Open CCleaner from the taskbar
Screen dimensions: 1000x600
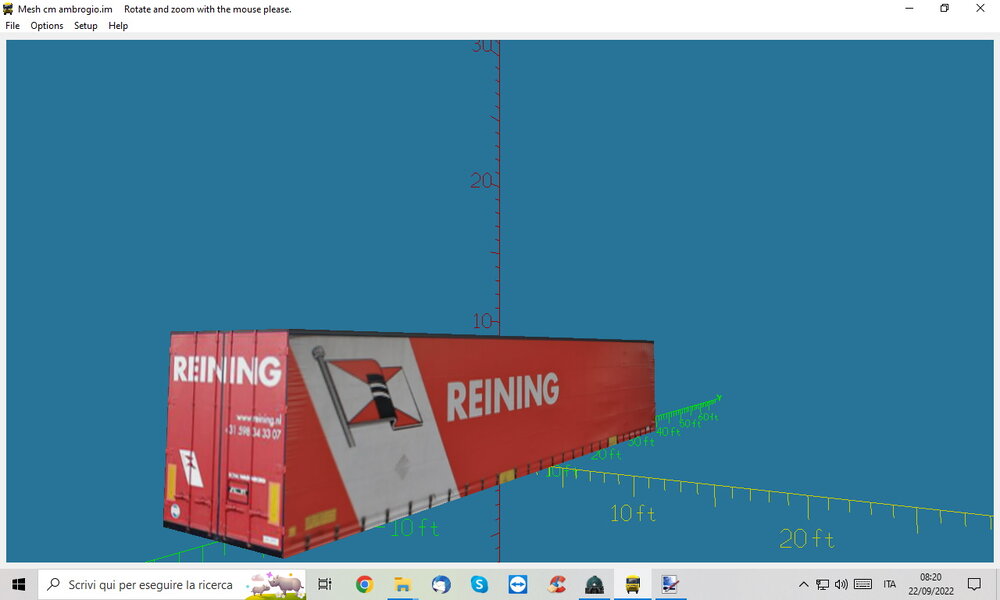coord(556,584)
